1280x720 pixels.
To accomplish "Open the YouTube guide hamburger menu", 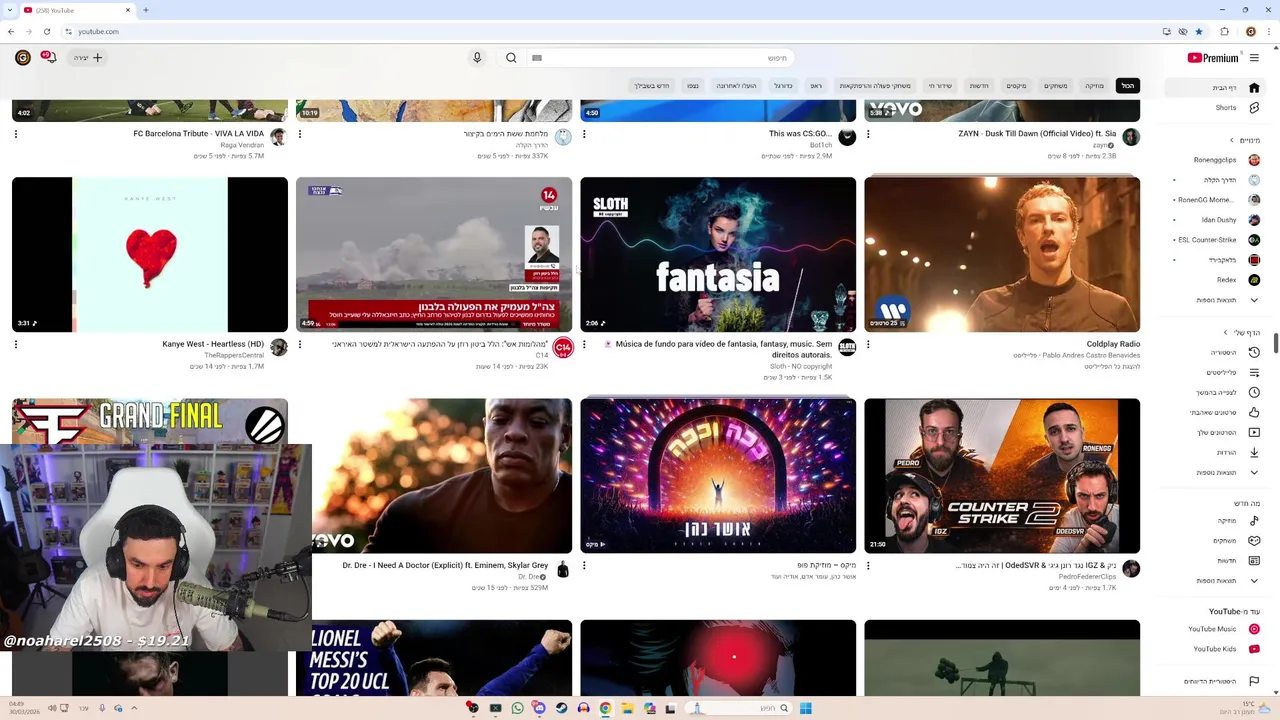I will 1254,58.
